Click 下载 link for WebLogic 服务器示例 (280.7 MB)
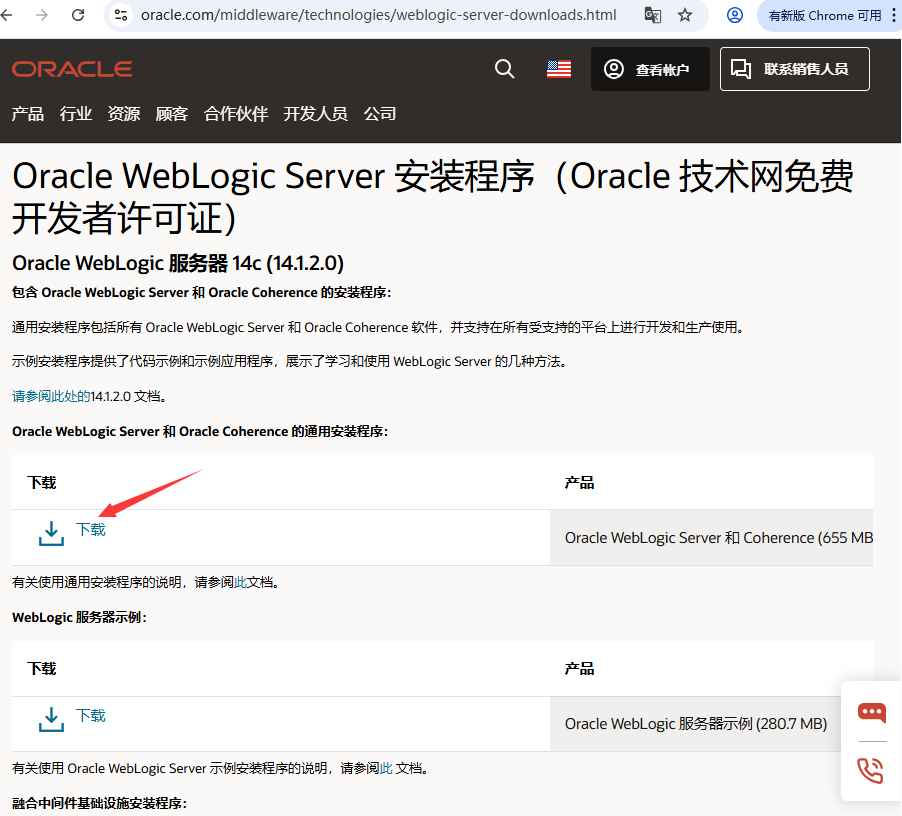902x816 pixels. [x=91, y=715]
